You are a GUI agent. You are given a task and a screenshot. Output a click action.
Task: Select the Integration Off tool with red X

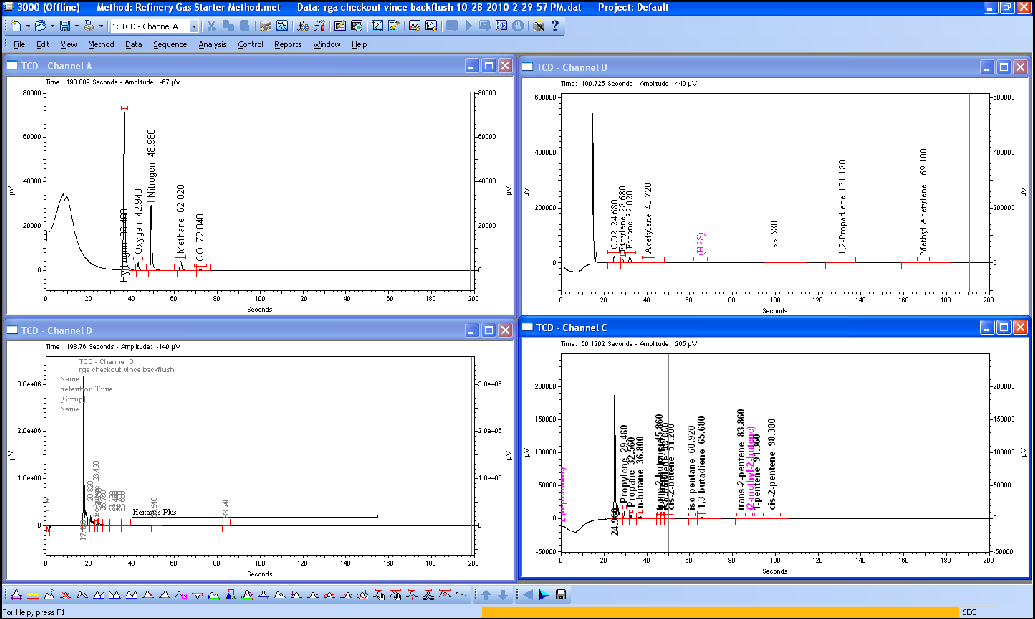coord(66,595)
